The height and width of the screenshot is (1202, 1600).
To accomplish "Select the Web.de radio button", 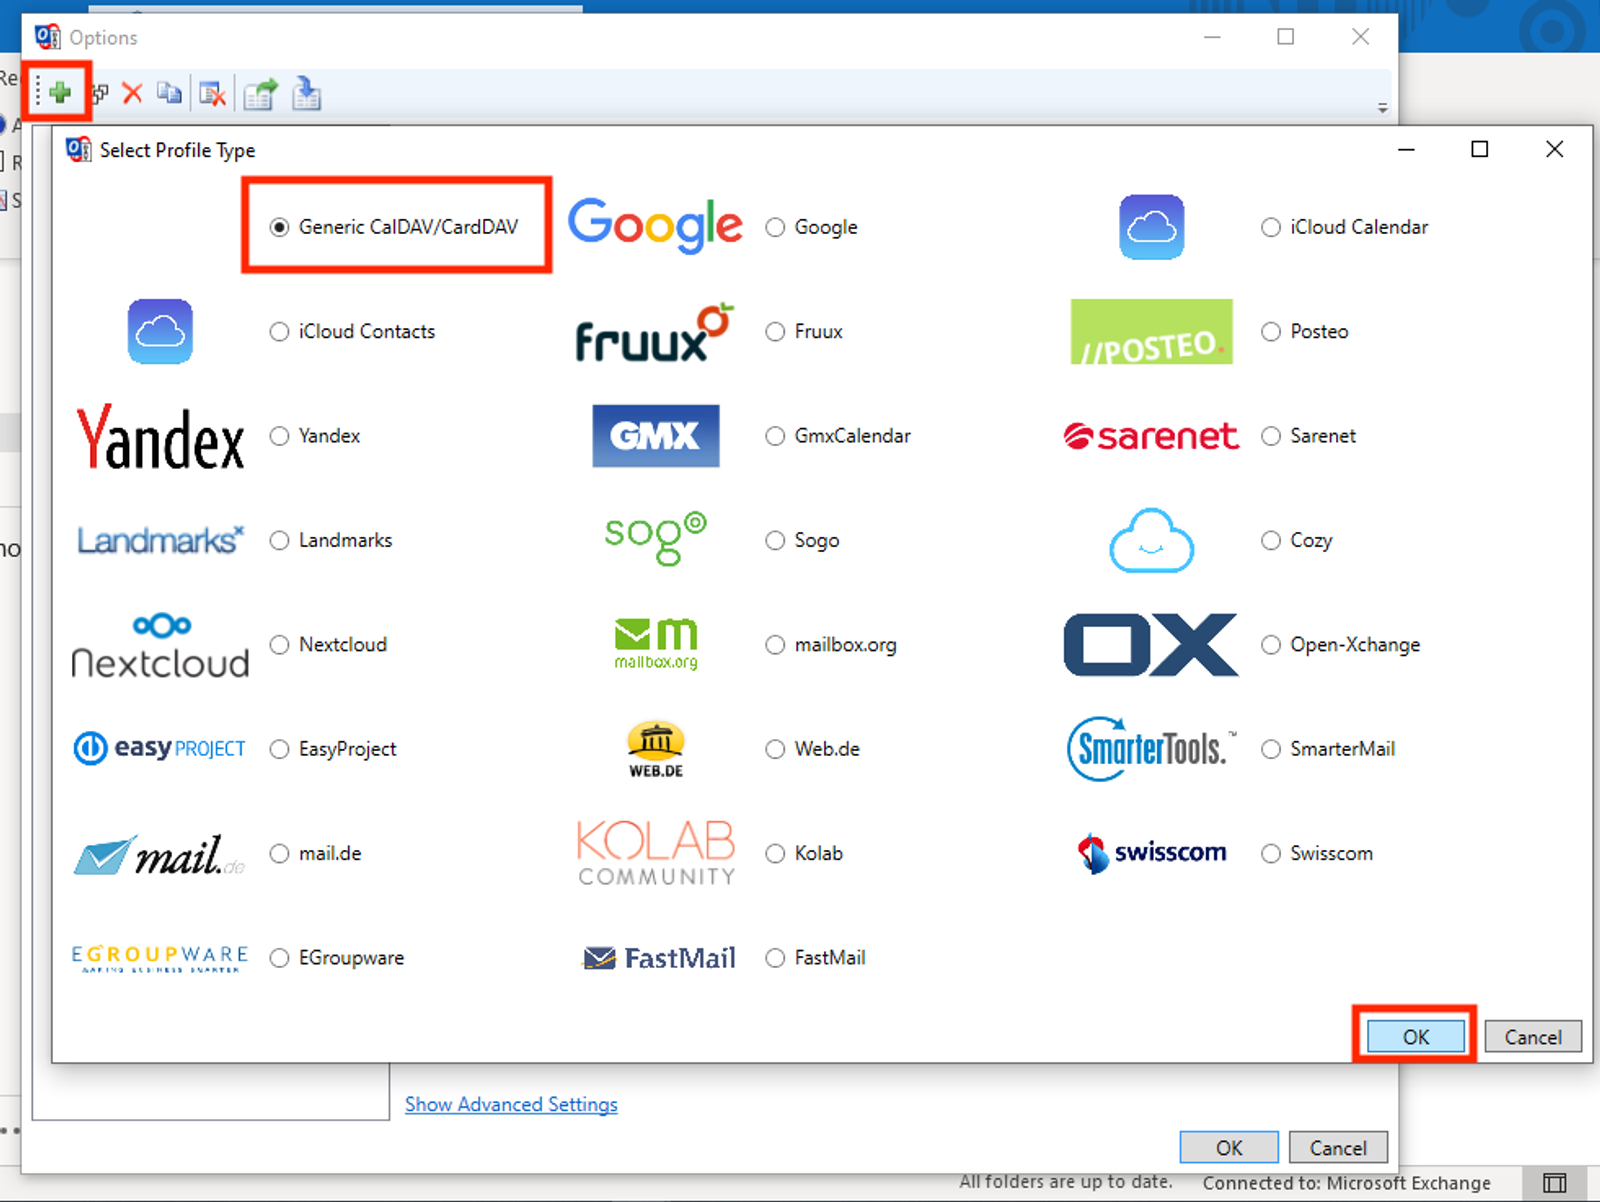I will click(x=775, y=749).
